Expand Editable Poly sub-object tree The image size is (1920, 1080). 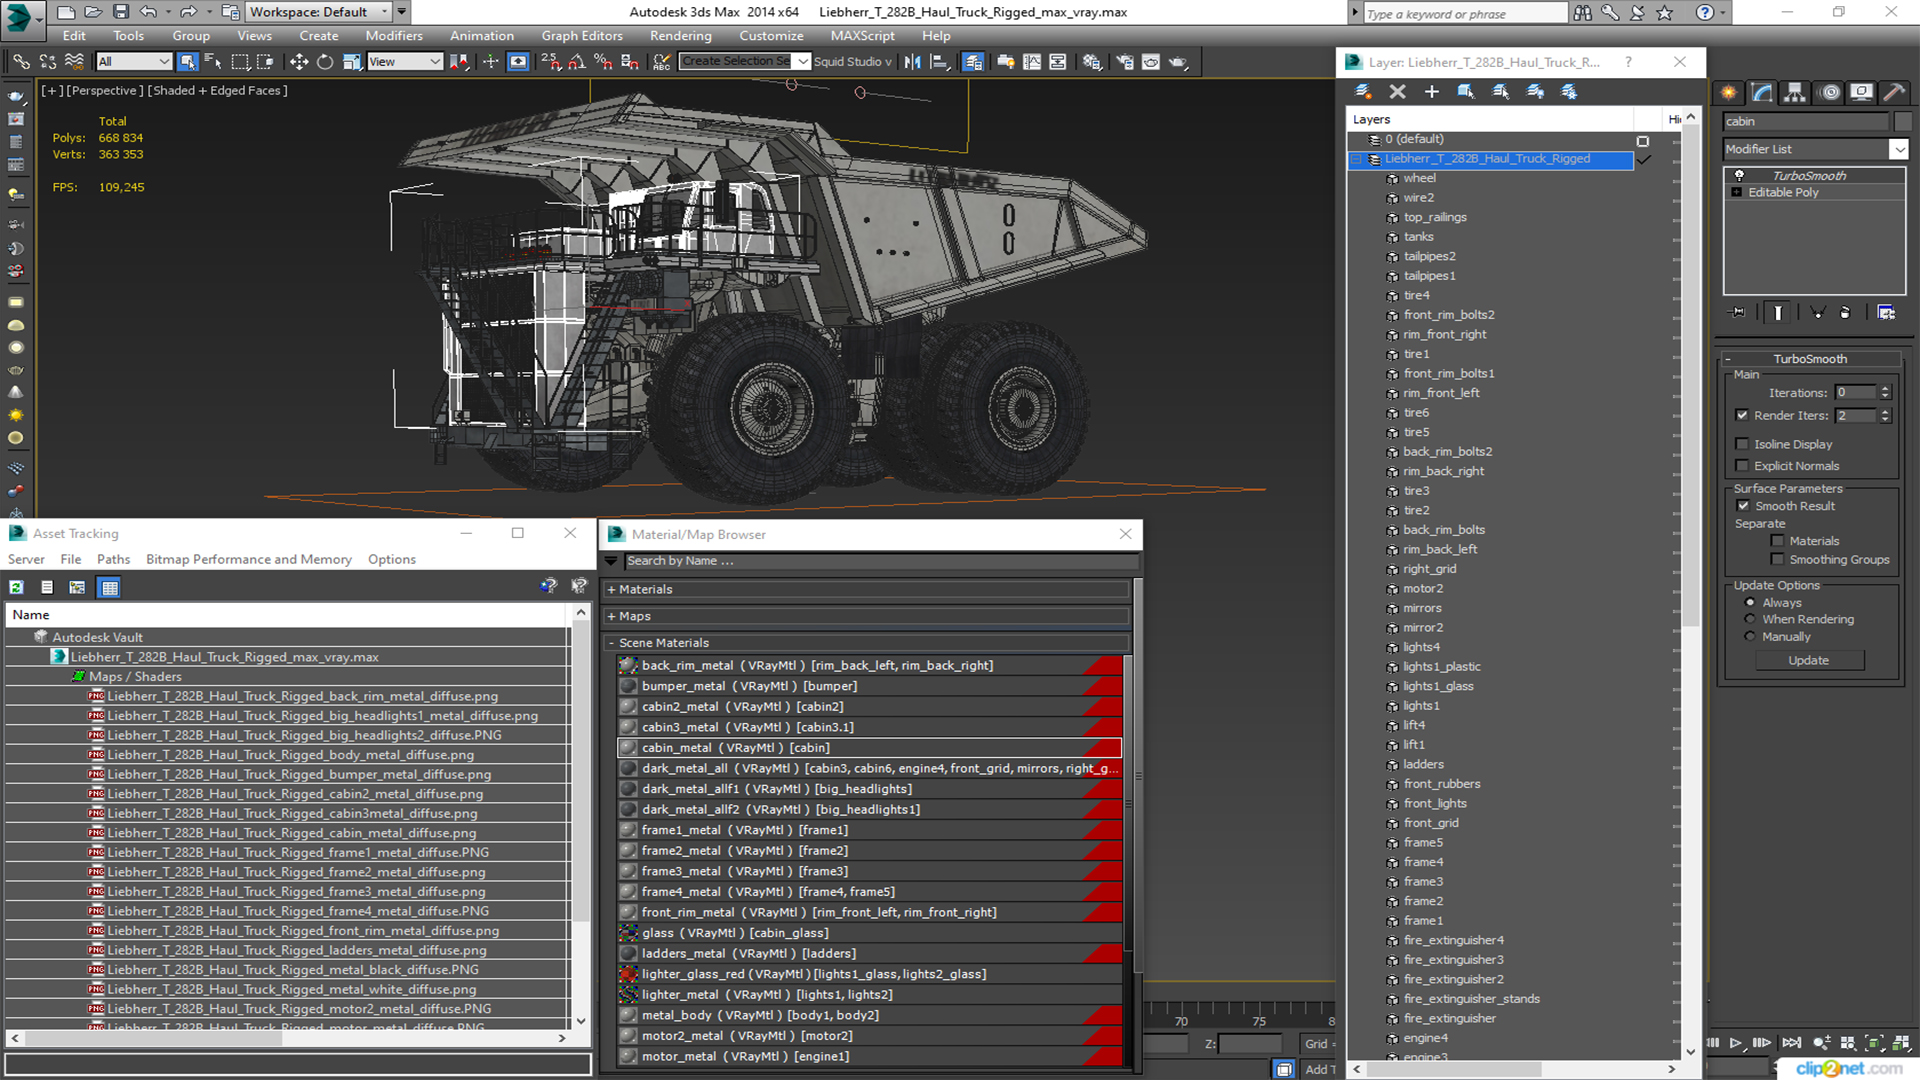point(1737,192)
